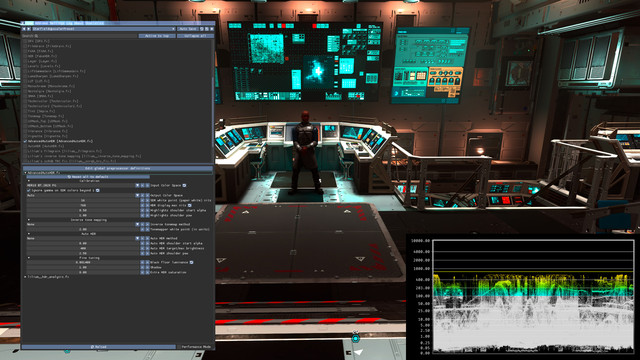The height and width of the screenshot is (360, 640).
Task: Click plus button for SDR white point
Action: (x=148, y=200)
